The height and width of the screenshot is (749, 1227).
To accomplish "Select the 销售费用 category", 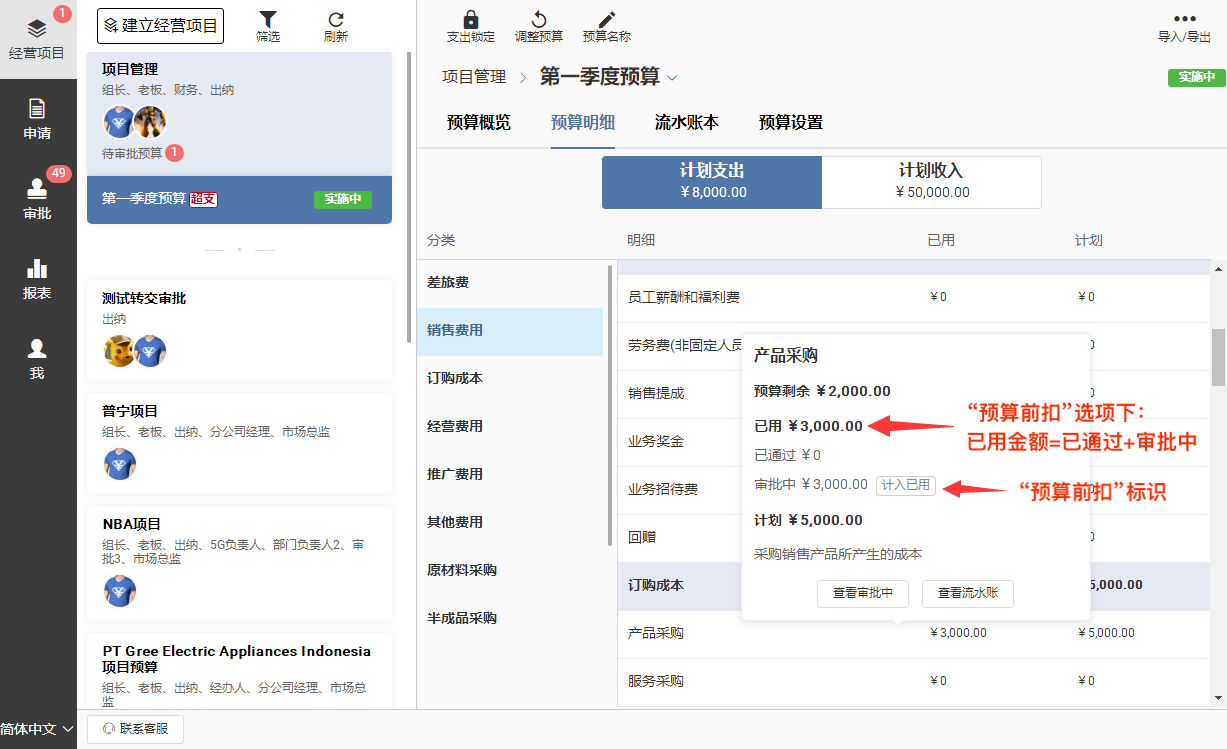I will coord(510,331).
